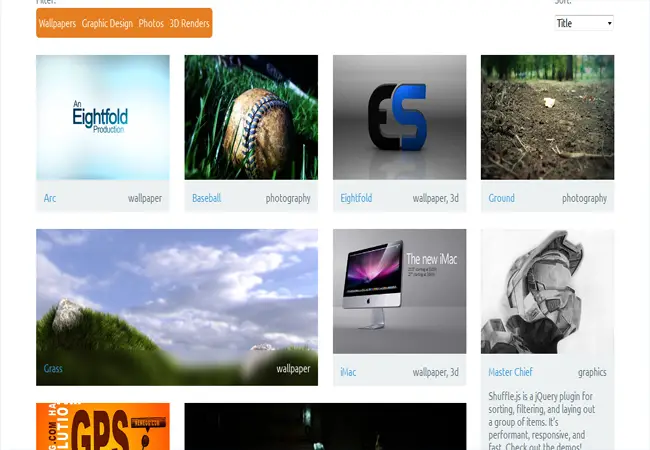650x450 pixels.
Task: Open the iMac render thumbnail
Action: click(x=400, y=291)
